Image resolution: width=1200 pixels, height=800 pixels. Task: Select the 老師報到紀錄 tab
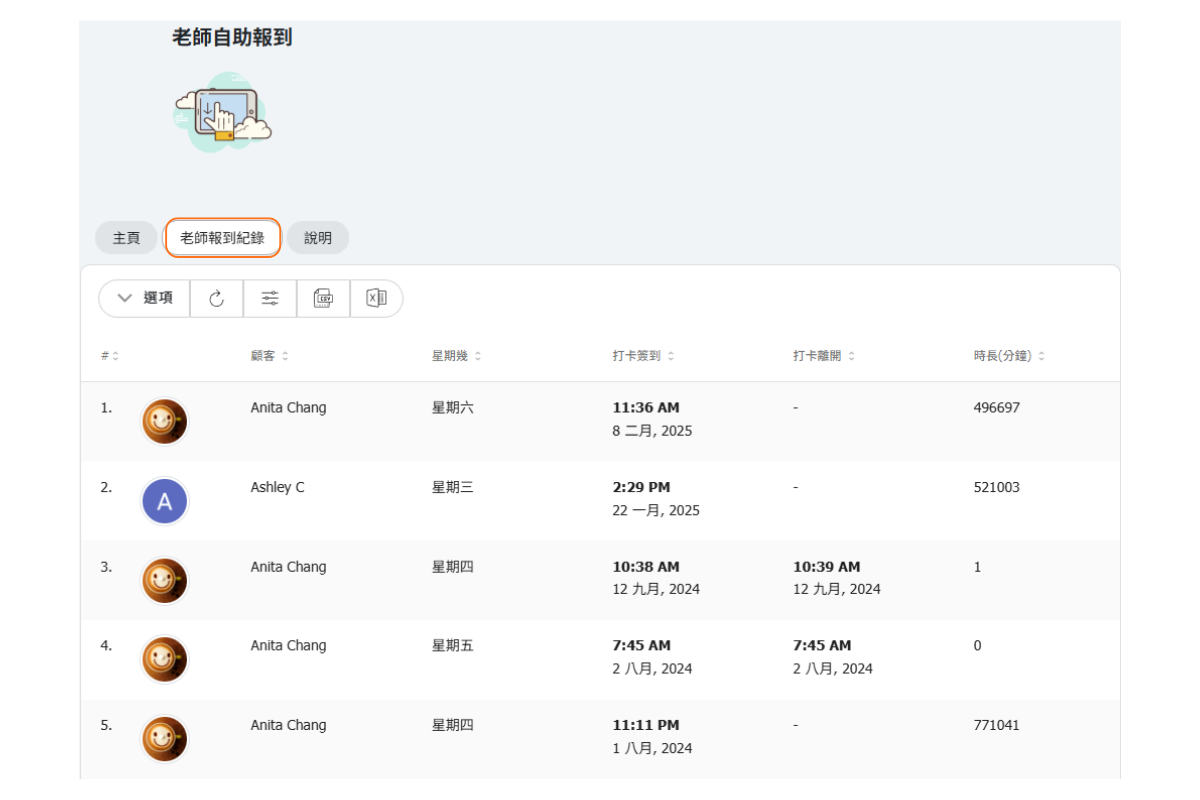222,238
